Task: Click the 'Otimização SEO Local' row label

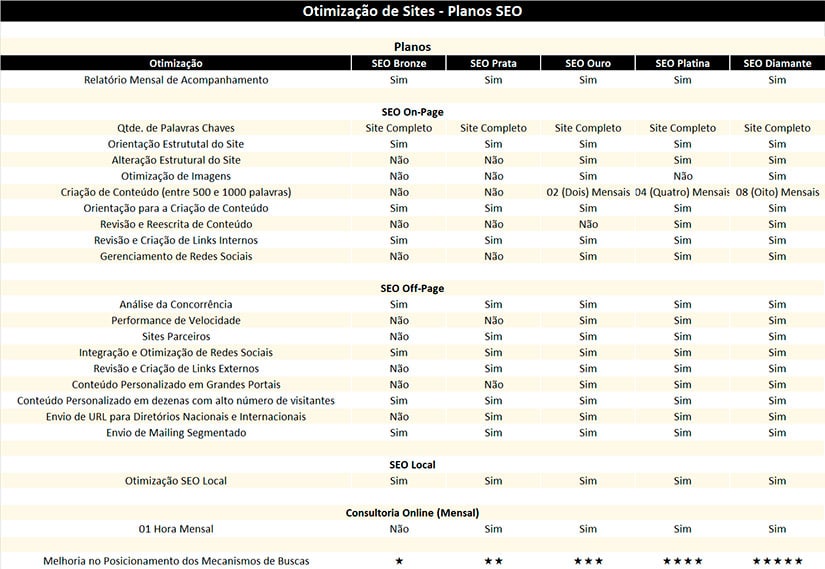Action: [176, 481]
